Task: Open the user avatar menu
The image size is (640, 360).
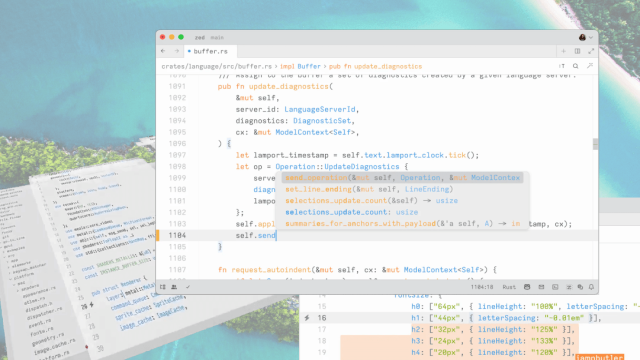Action: click(x=585, y=37)
